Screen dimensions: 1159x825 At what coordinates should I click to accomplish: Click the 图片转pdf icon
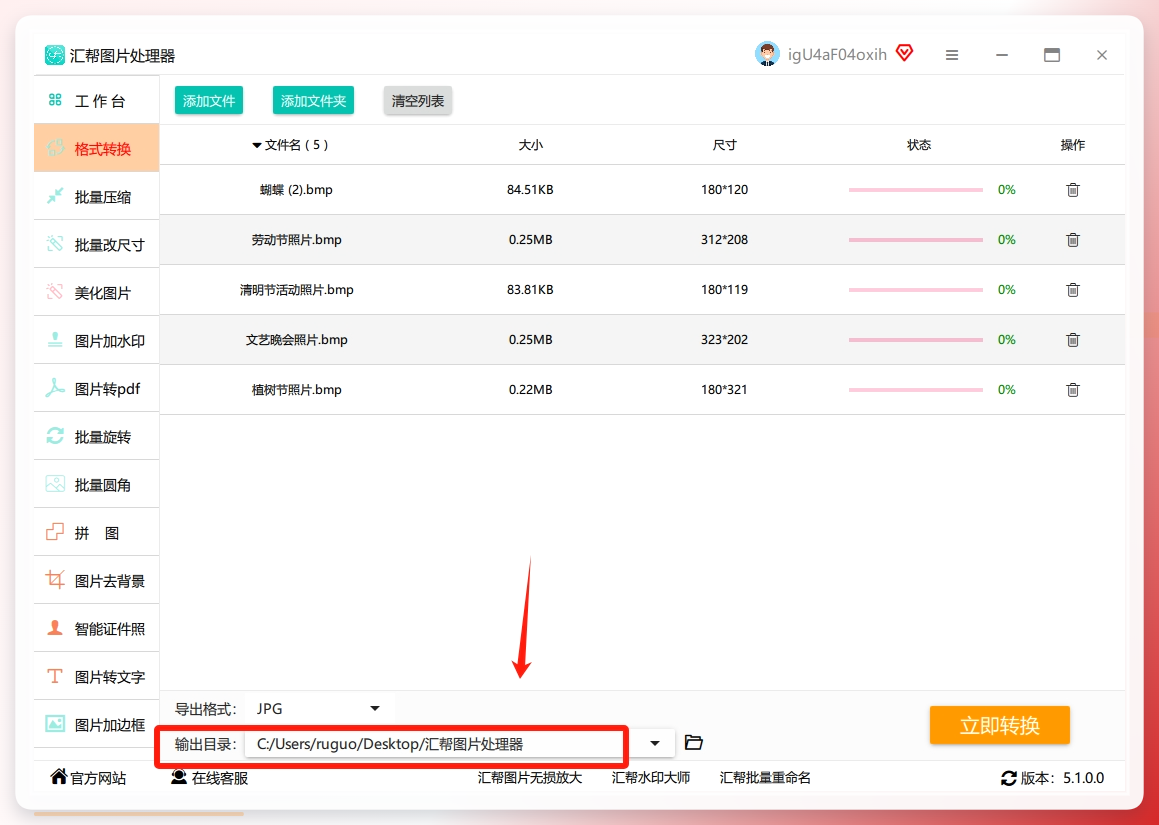click(x=55, y=388)
